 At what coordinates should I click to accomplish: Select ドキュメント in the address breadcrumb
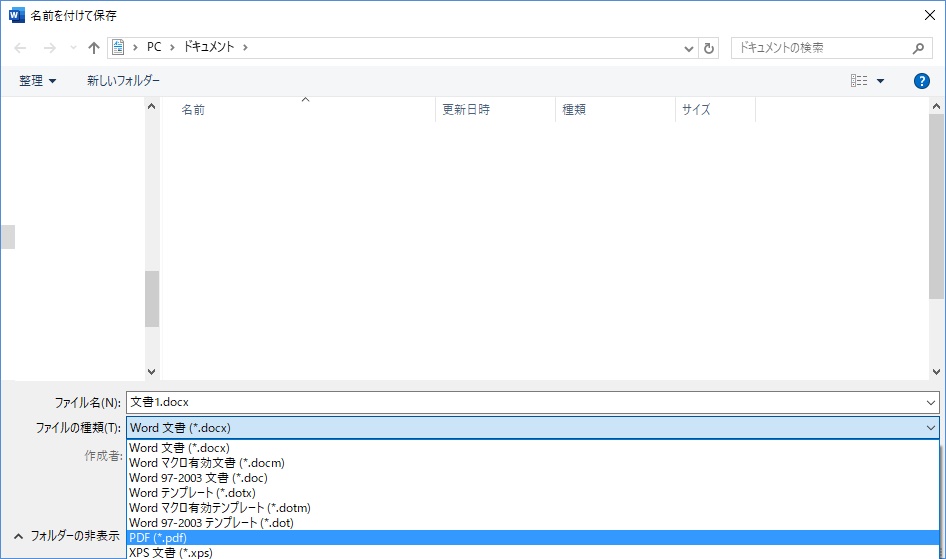point(208,47)
